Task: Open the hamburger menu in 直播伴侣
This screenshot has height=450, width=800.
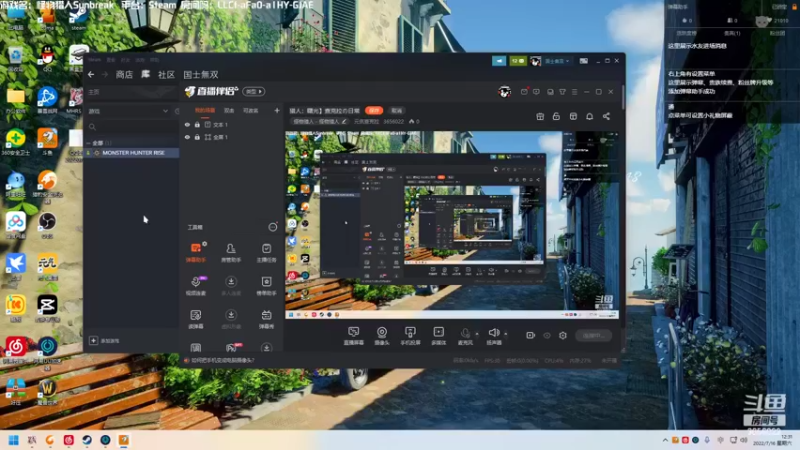Action: tap(574, 92)
